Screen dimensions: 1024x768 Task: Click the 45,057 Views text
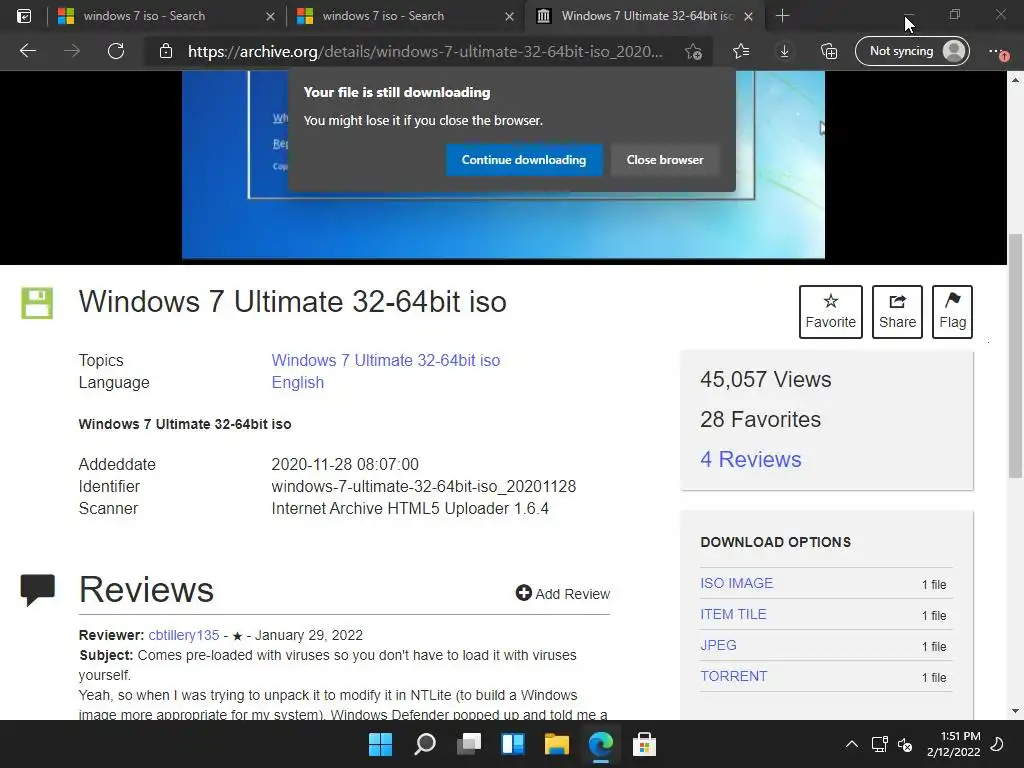coord(765,379)
